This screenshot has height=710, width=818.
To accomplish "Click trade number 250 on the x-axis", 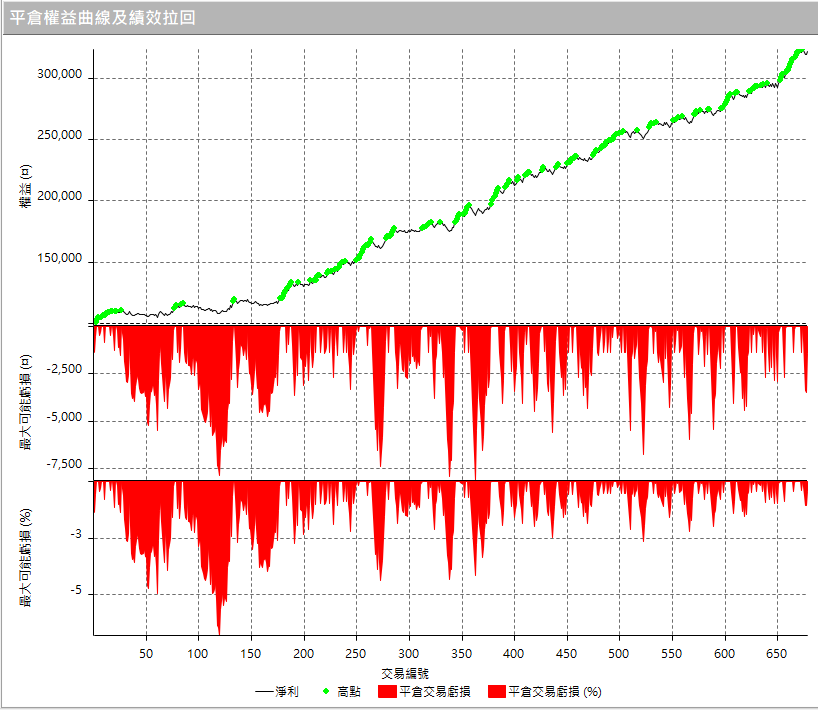I will [356, 654].
